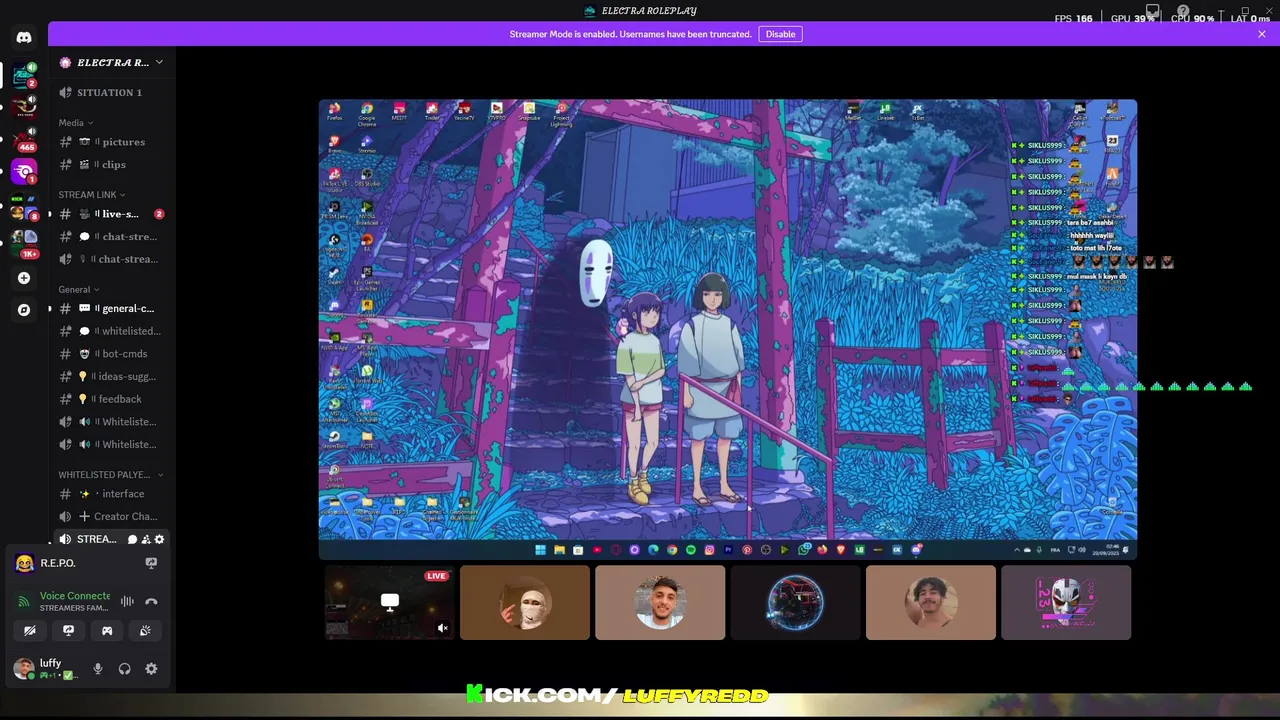Image resolution: width=1280 pixels, height=720 pixels.
Task: Open the live-s... channel with 2 mentions
Action: [112, 214]
